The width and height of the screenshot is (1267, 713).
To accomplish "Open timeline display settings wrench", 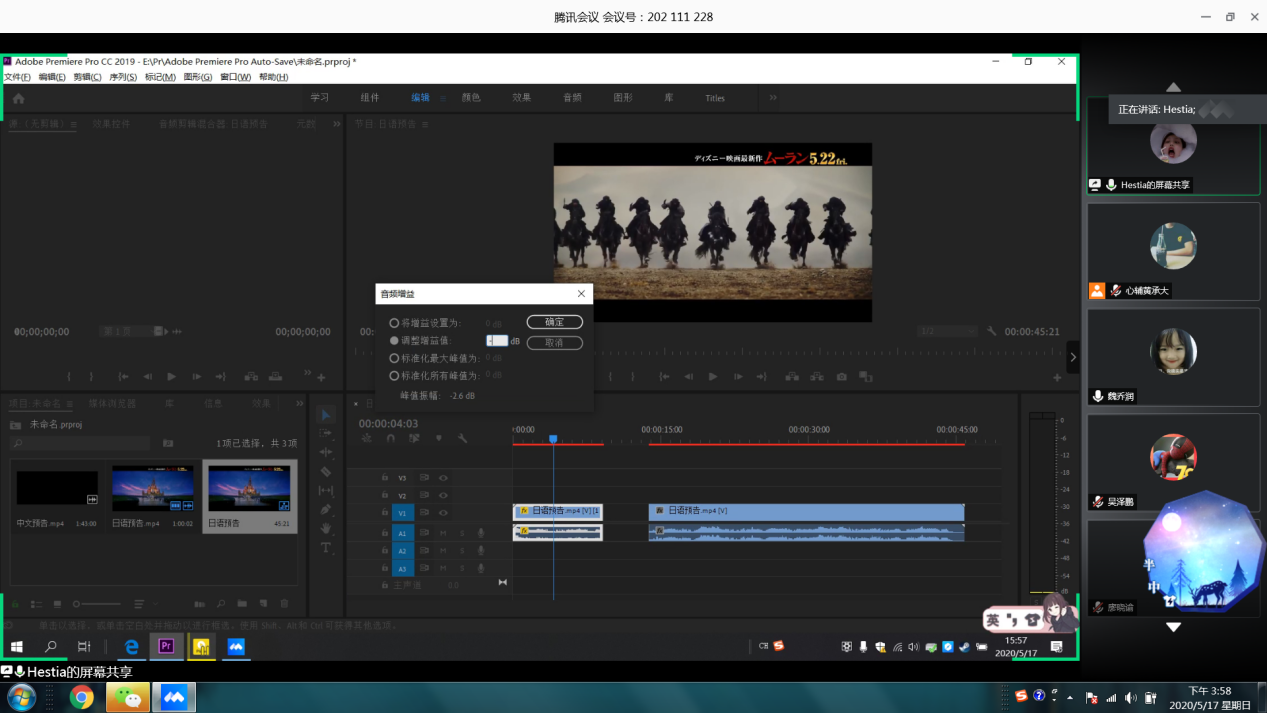I will pyautogui.click(x=463, y=439).
